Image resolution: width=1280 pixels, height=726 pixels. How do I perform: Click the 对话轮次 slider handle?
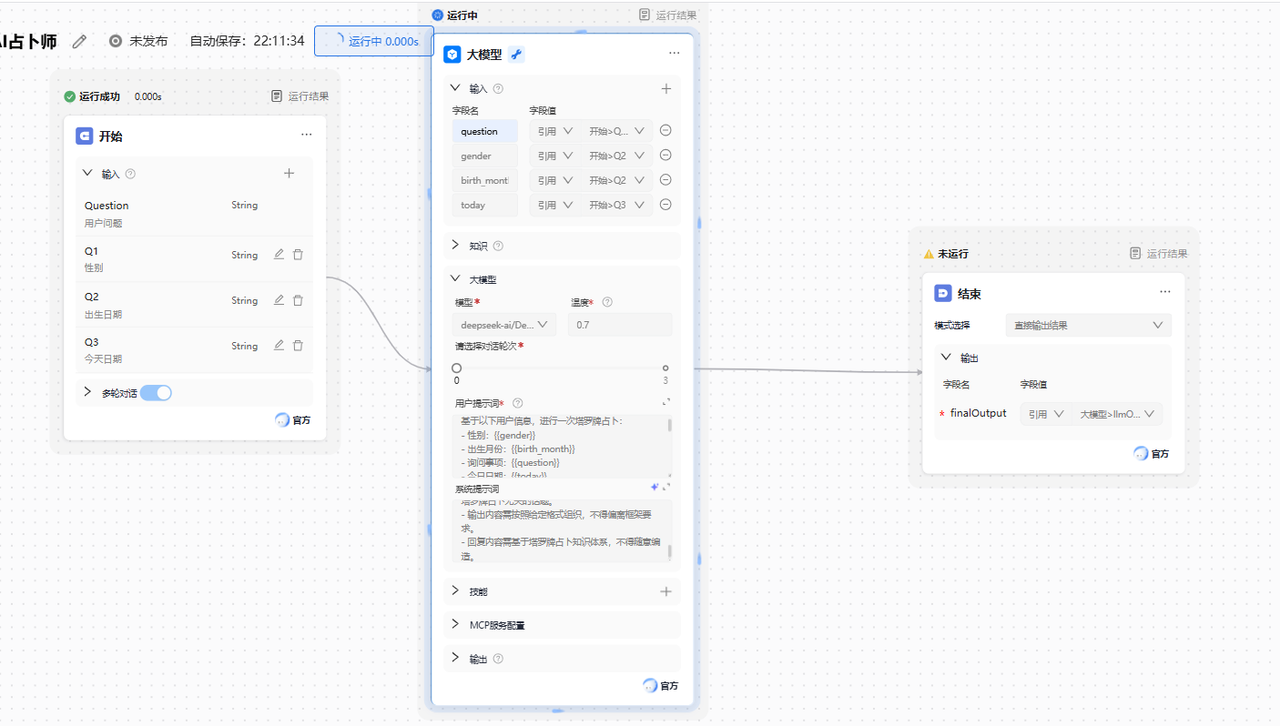tap(457, 368)
